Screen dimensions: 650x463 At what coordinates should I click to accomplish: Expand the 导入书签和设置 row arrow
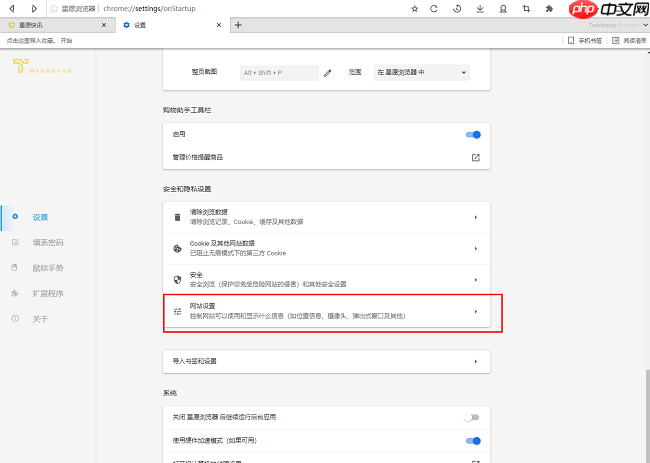pyautogui.click(x=476, y=361)
